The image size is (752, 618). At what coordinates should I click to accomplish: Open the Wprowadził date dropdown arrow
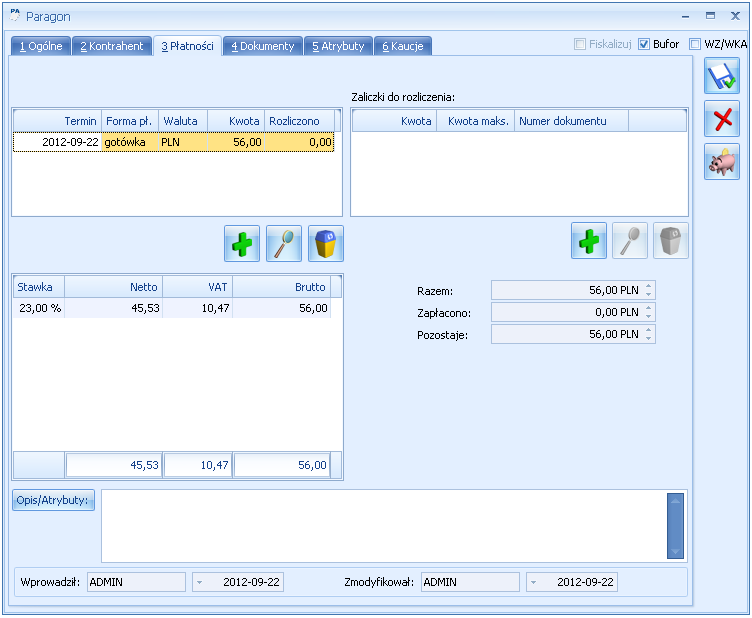(200, 583)
